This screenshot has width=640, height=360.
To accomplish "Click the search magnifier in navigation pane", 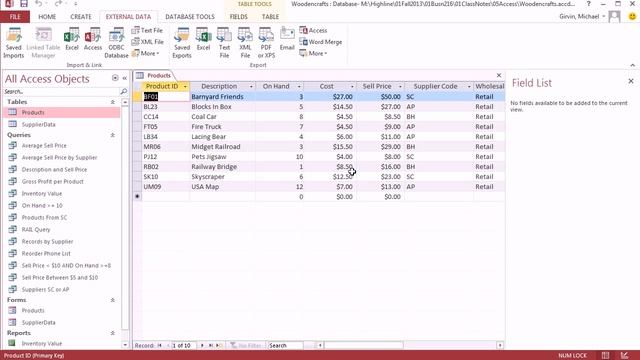I will (x=123, y=91).
